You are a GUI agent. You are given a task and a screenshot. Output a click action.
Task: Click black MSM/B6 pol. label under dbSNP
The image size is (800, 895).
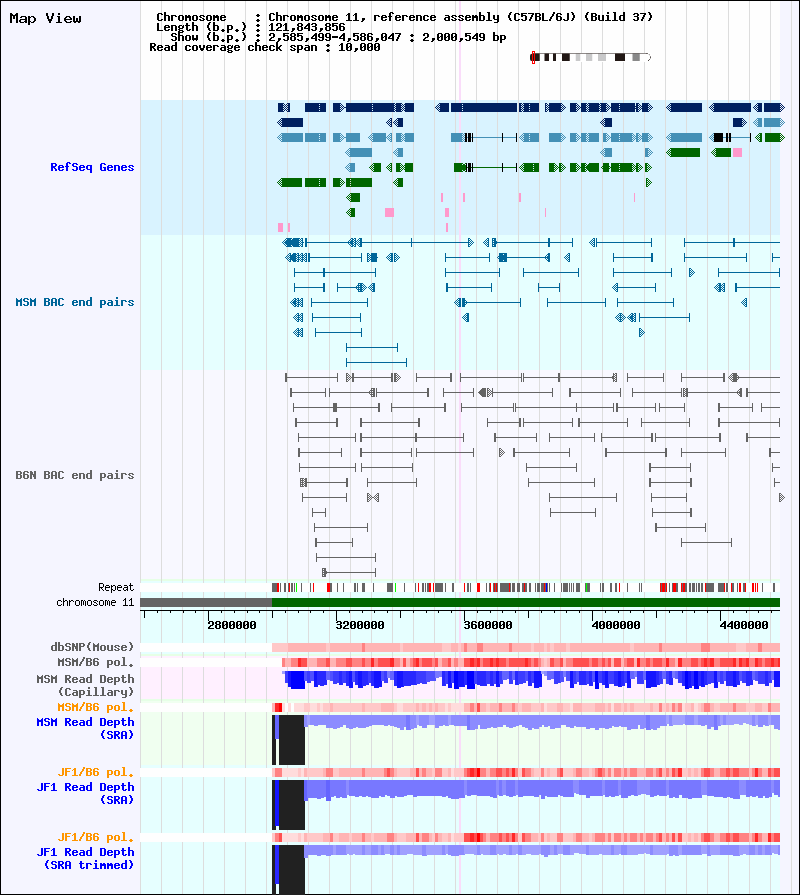(96, 663)
